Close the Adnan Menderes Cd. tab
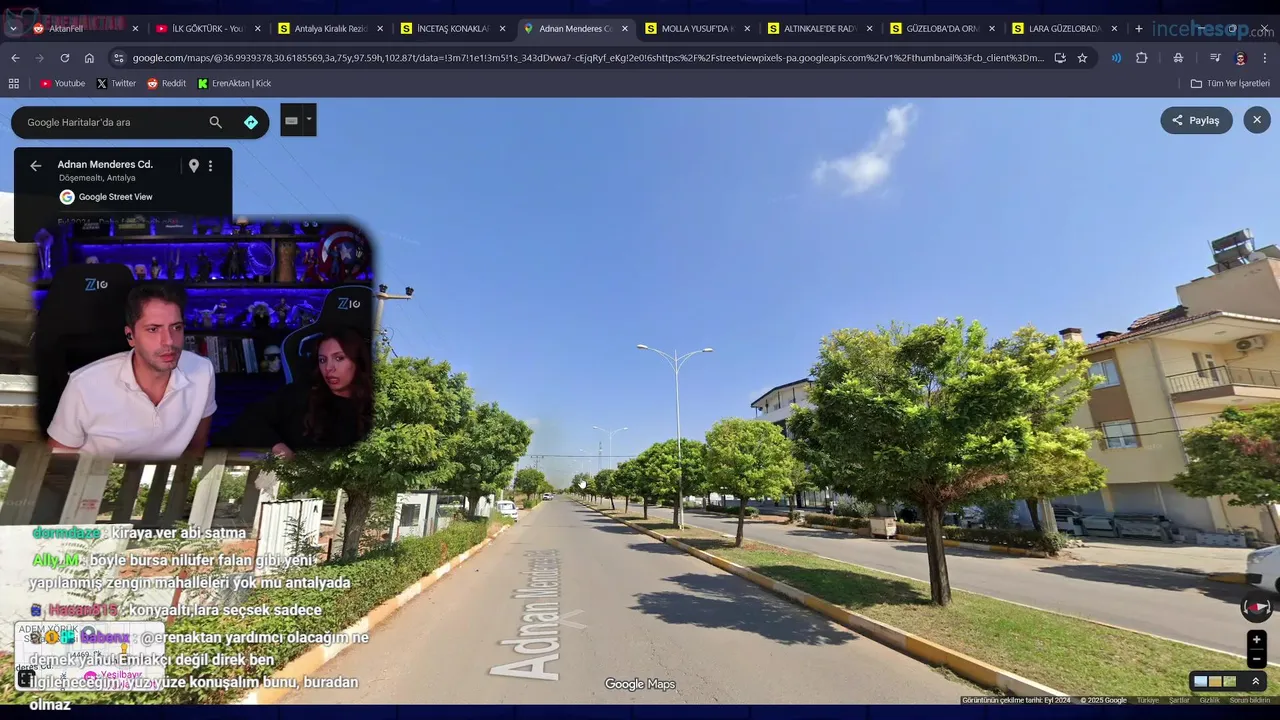 tap(625, 29)
